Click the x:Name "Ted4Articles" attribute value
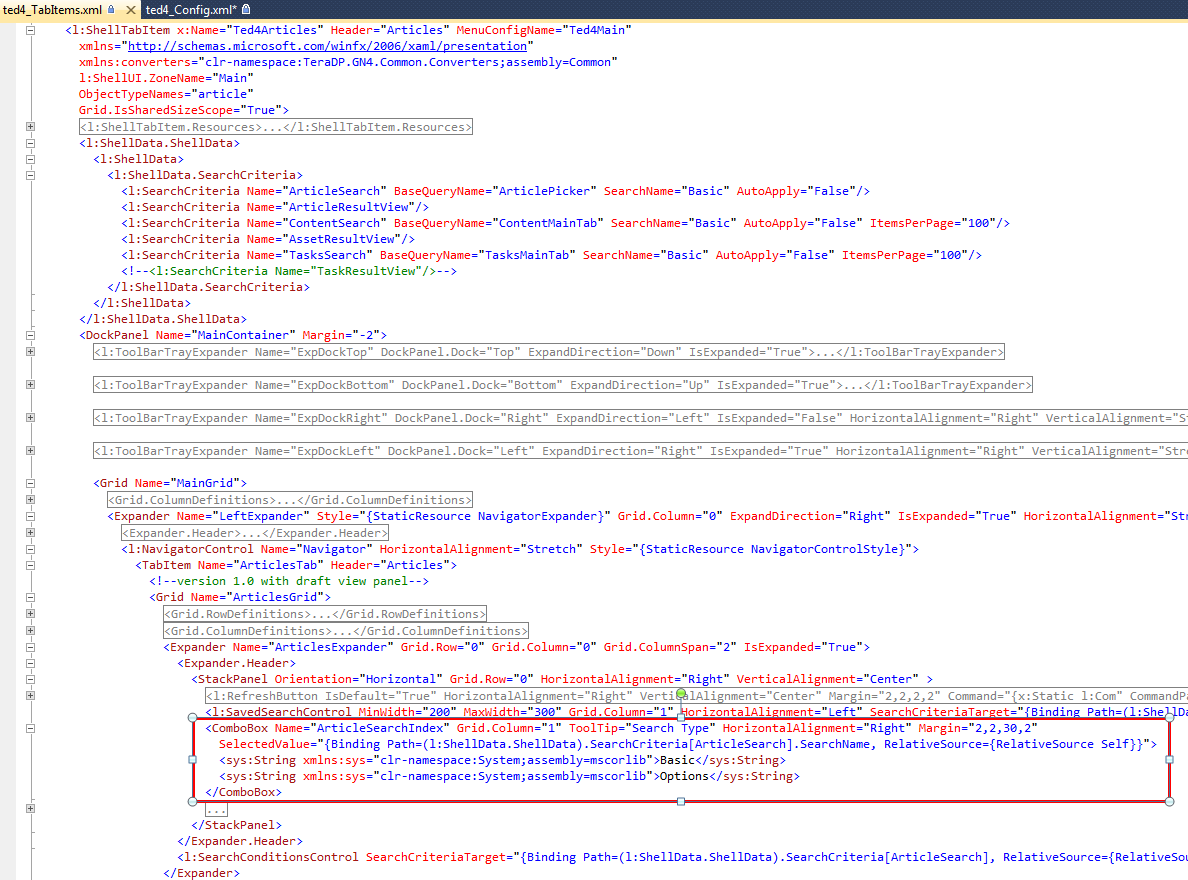The width and height of the screenshot is (1188, 880). (x=275, y=30)
